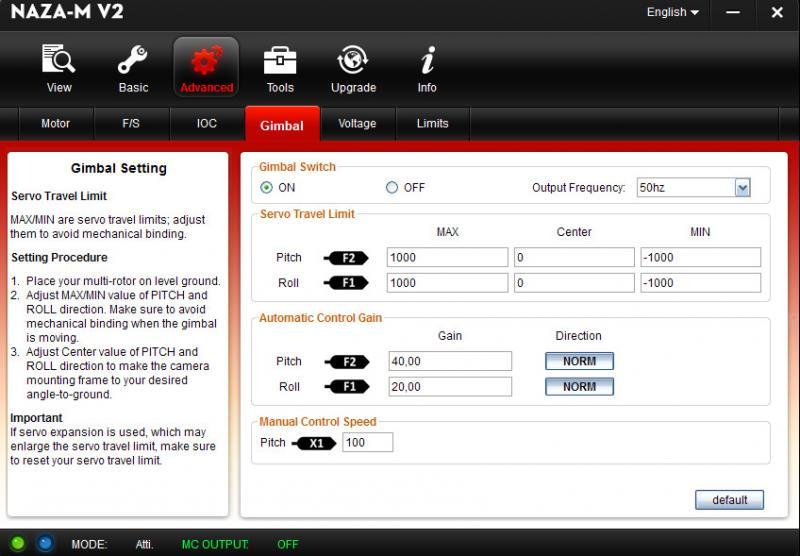Open the View magnifier icon
Screen dimensions: 800x556
[59, 62]
